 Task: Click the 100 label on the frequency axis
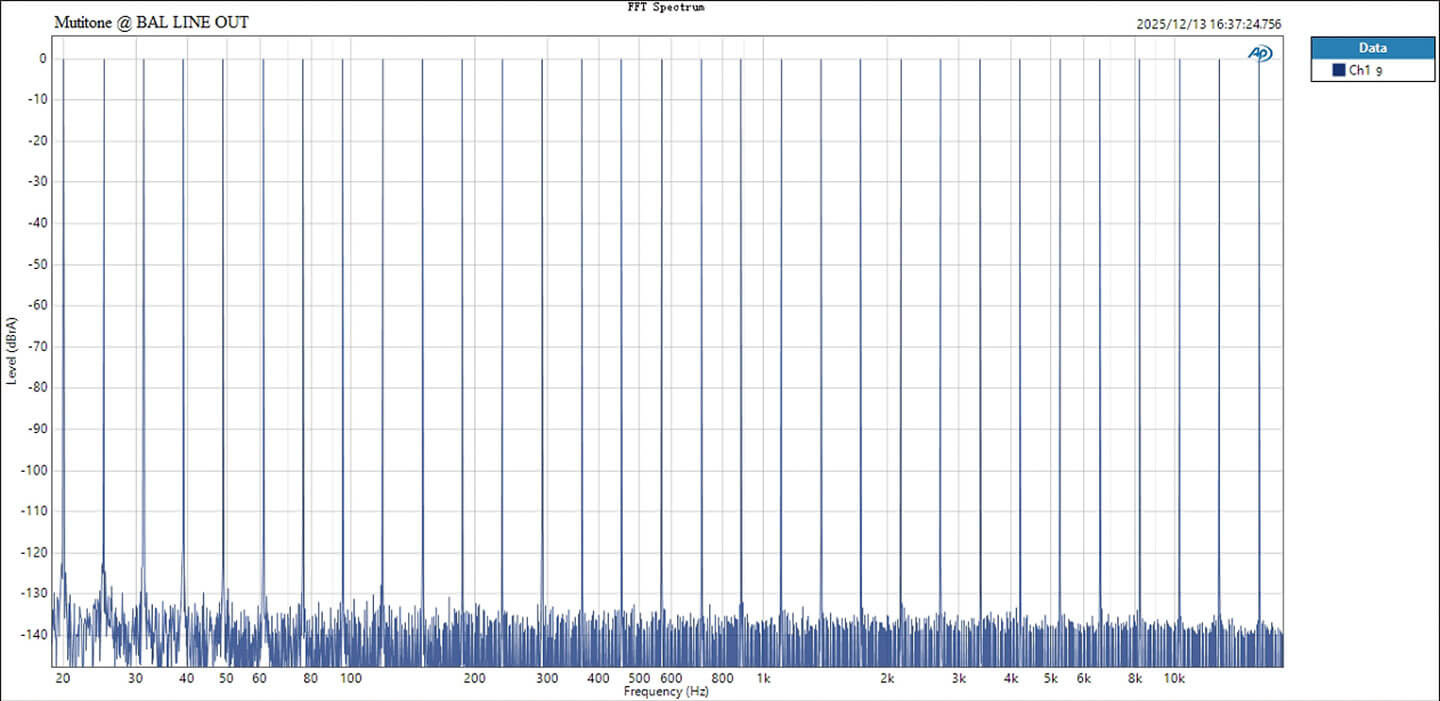(350, 679)
